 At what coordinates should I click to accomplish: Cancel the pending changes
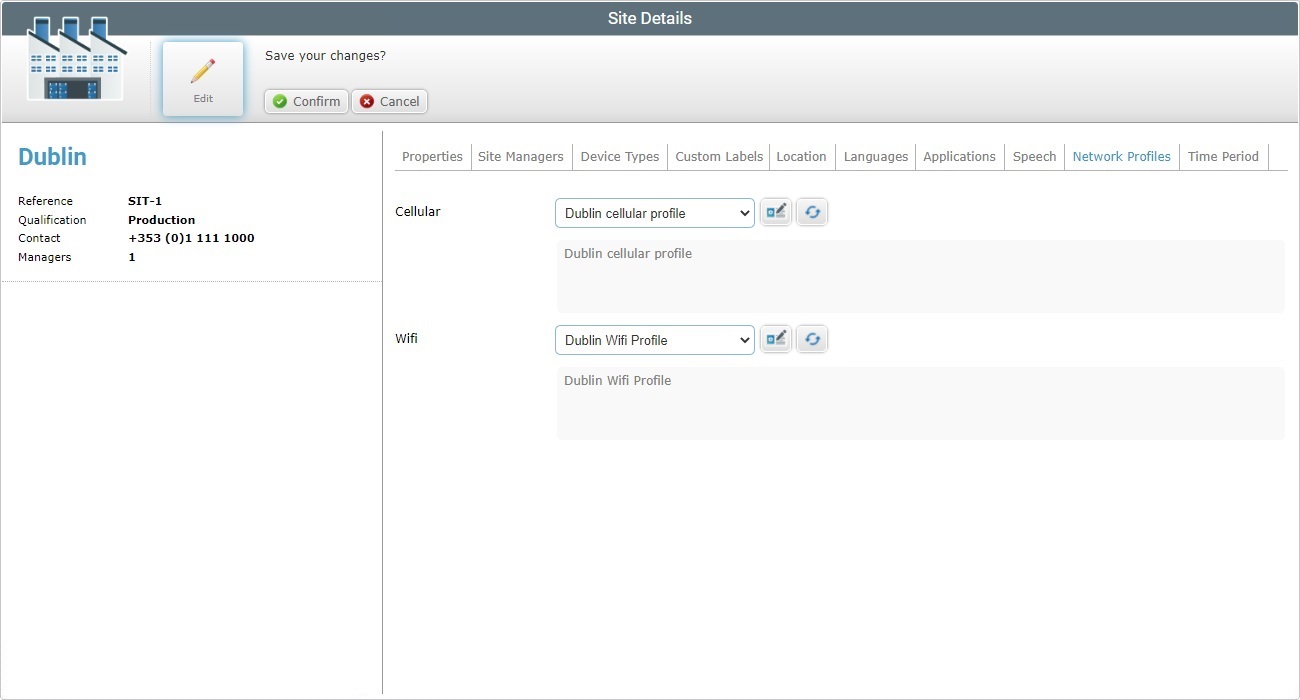(x=389, y=101)
